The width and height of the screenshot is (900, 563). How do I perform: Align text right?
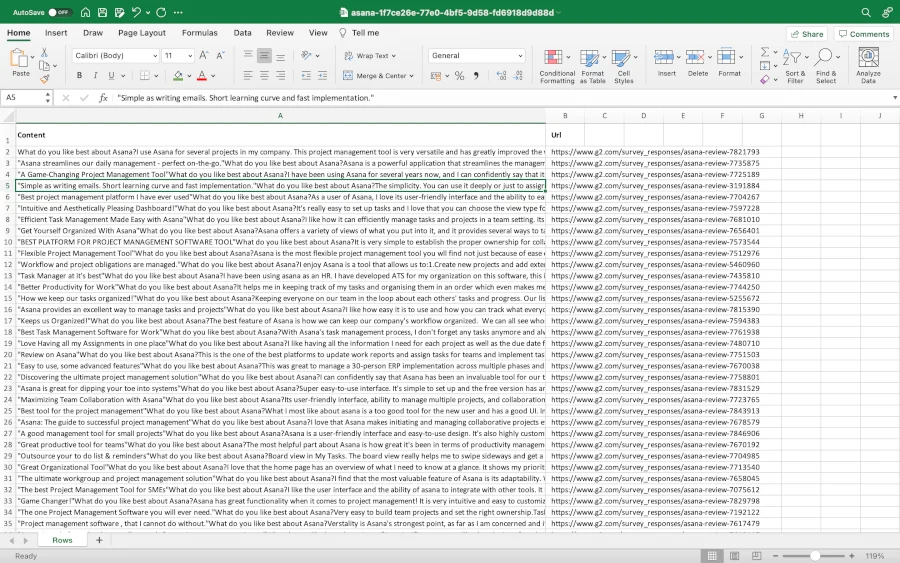pyautogui.click(x=281, y=75)
